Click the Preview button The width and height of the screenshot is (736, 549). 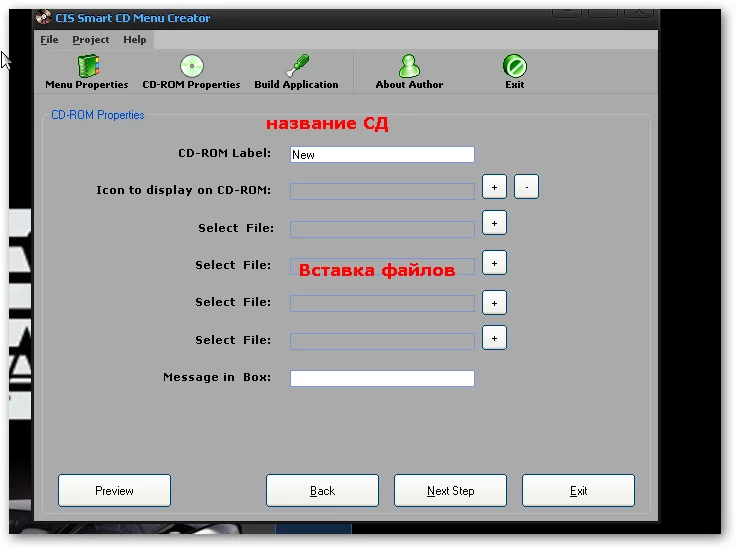[115, 490]
